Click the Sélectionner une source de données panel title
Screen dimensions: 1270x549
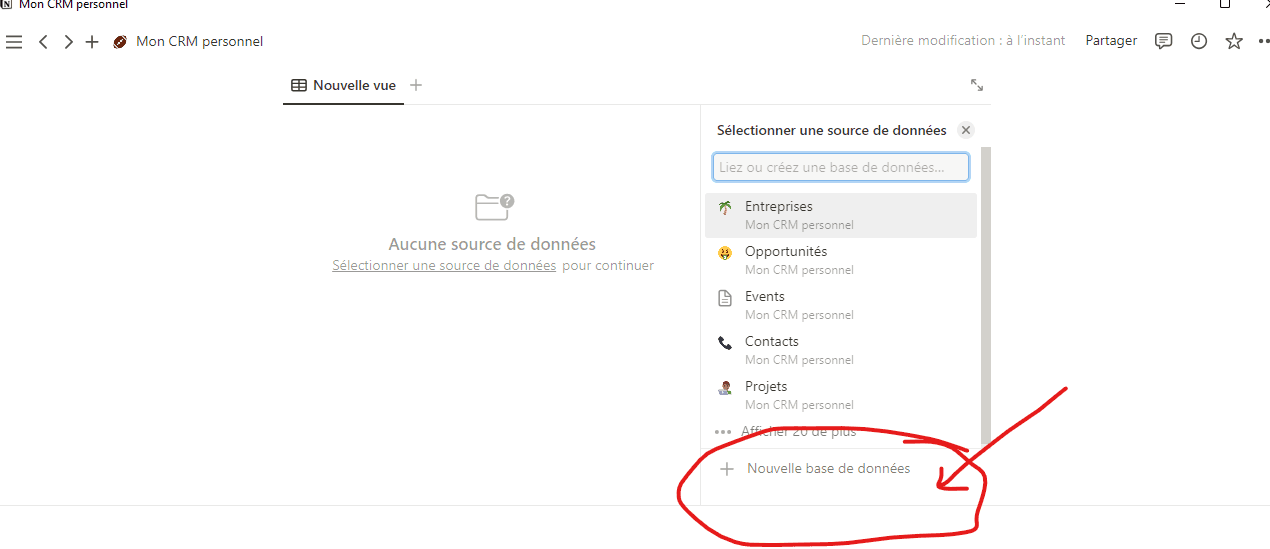(831, 130)
